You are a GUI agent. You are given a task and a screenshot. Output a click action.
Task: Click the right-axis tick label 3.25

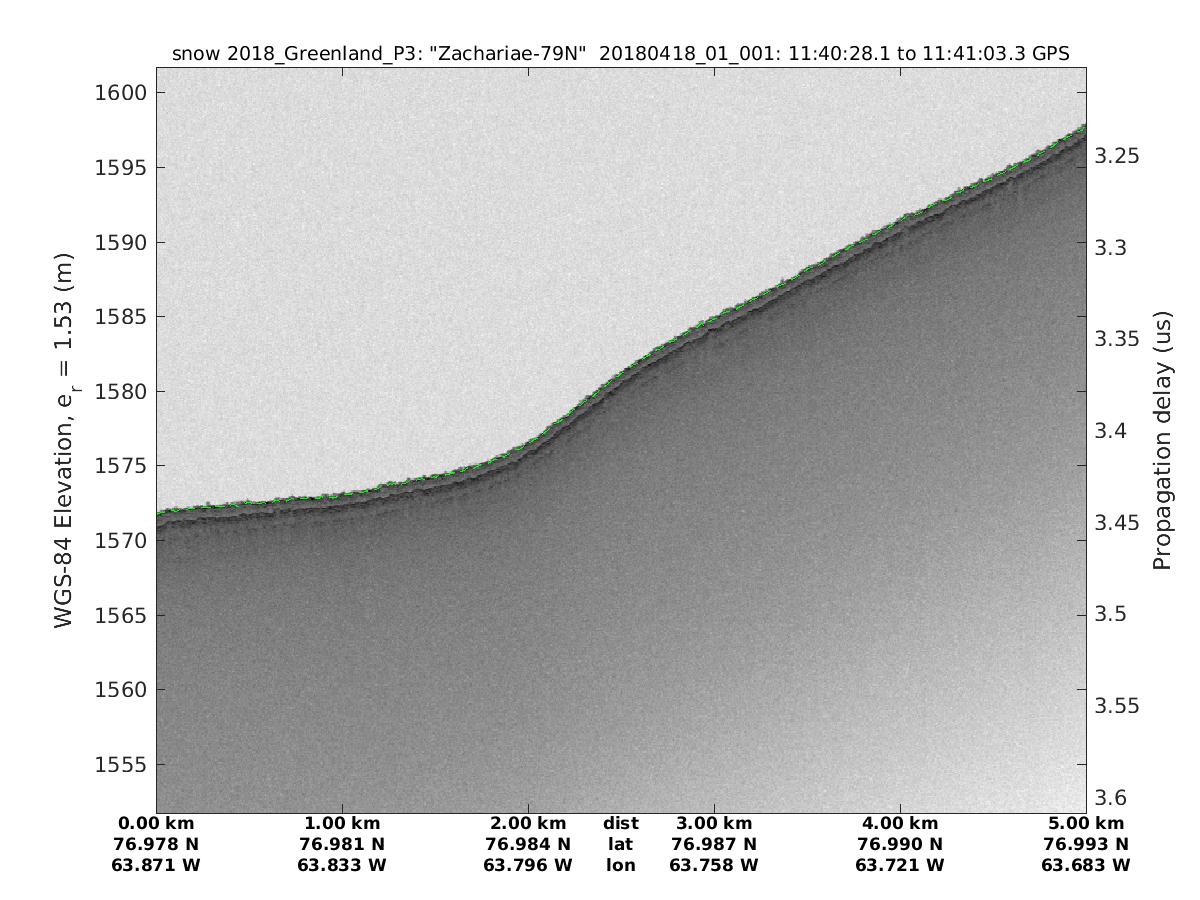pos(1116,156)
